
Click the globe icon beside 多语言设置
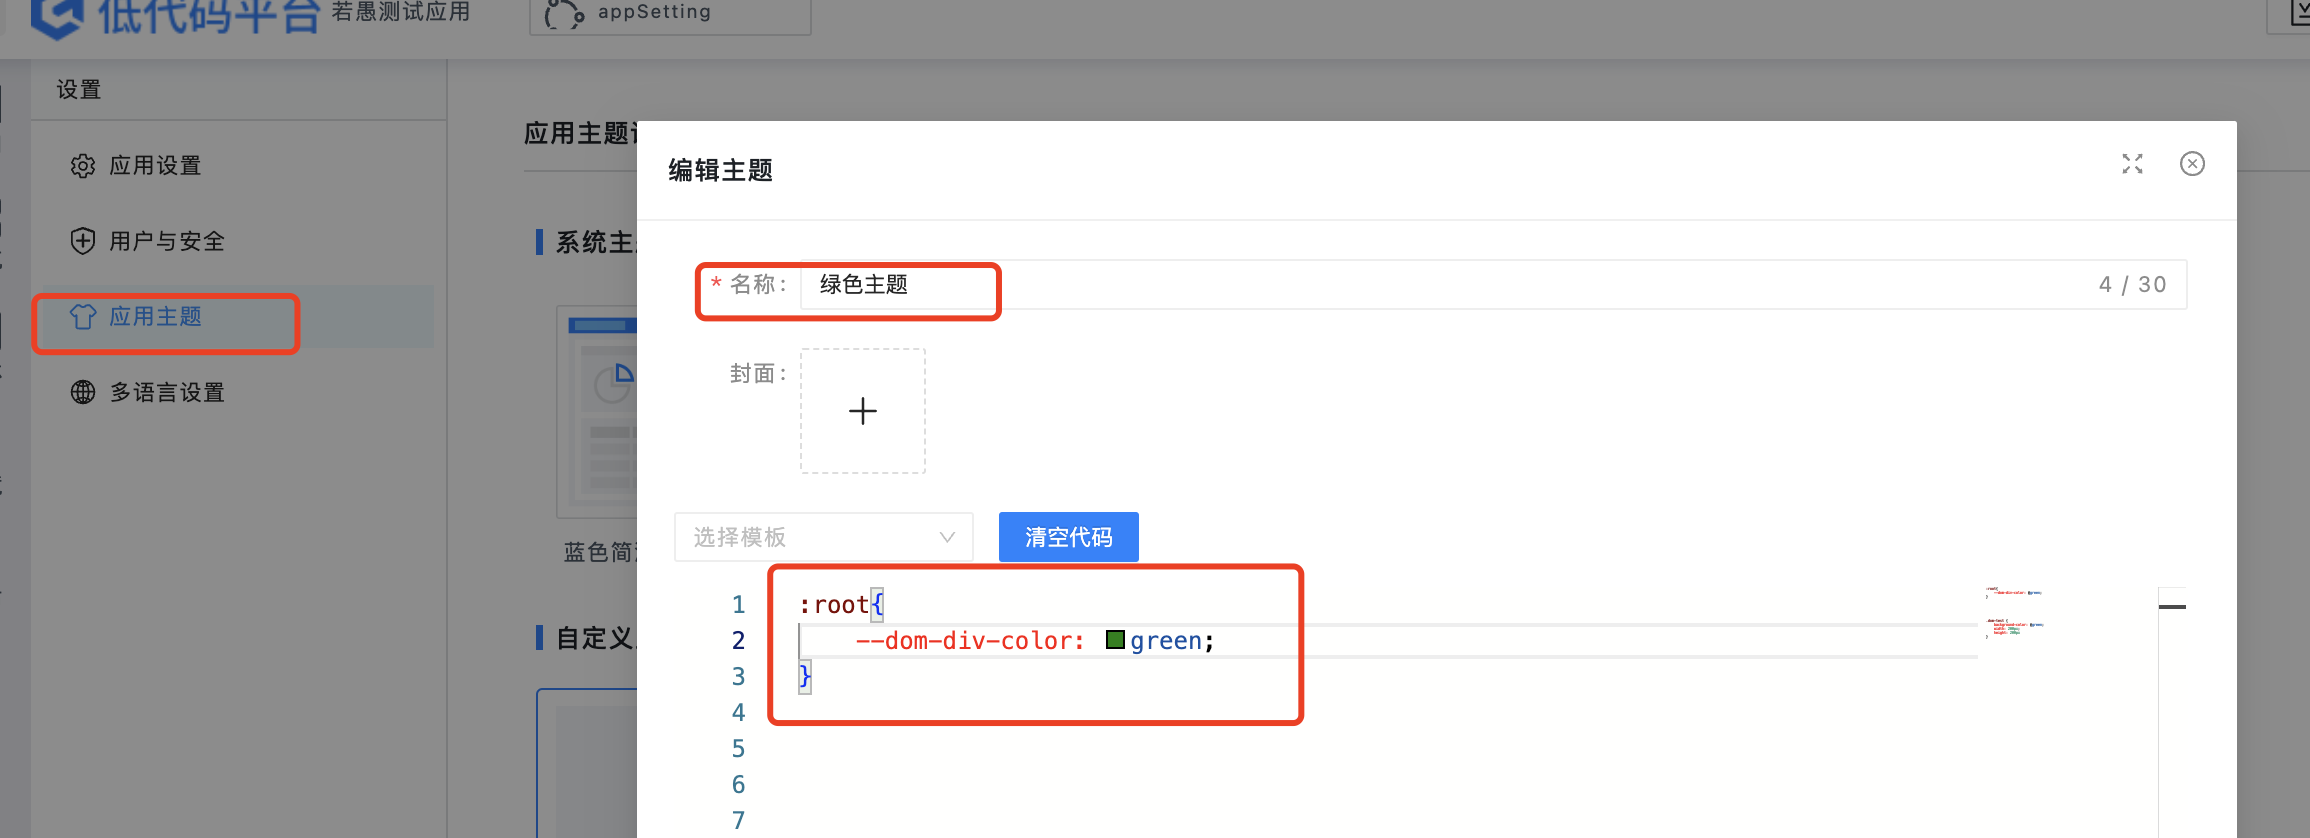(83, 392)
